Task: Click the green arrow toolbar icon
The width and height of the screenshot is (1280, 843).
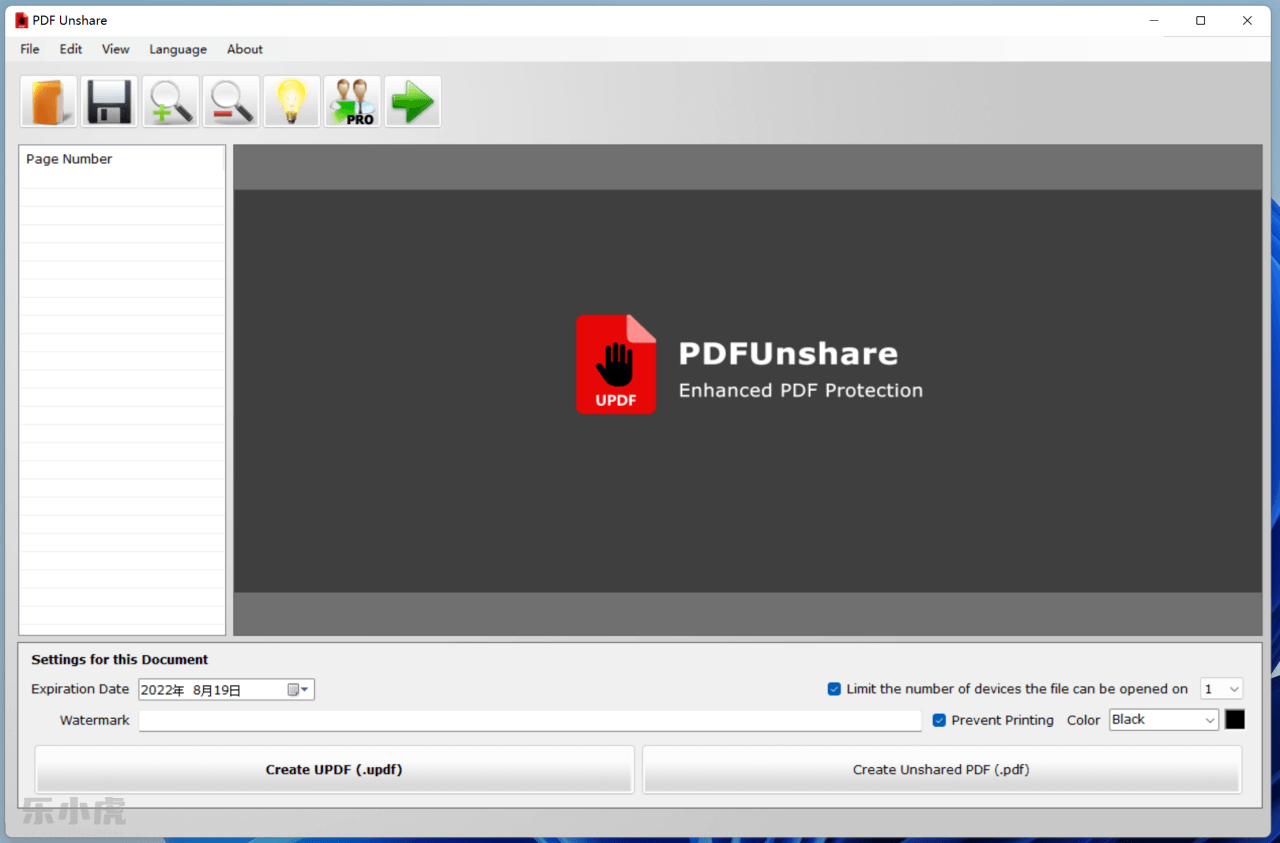Action: point(413,102)
